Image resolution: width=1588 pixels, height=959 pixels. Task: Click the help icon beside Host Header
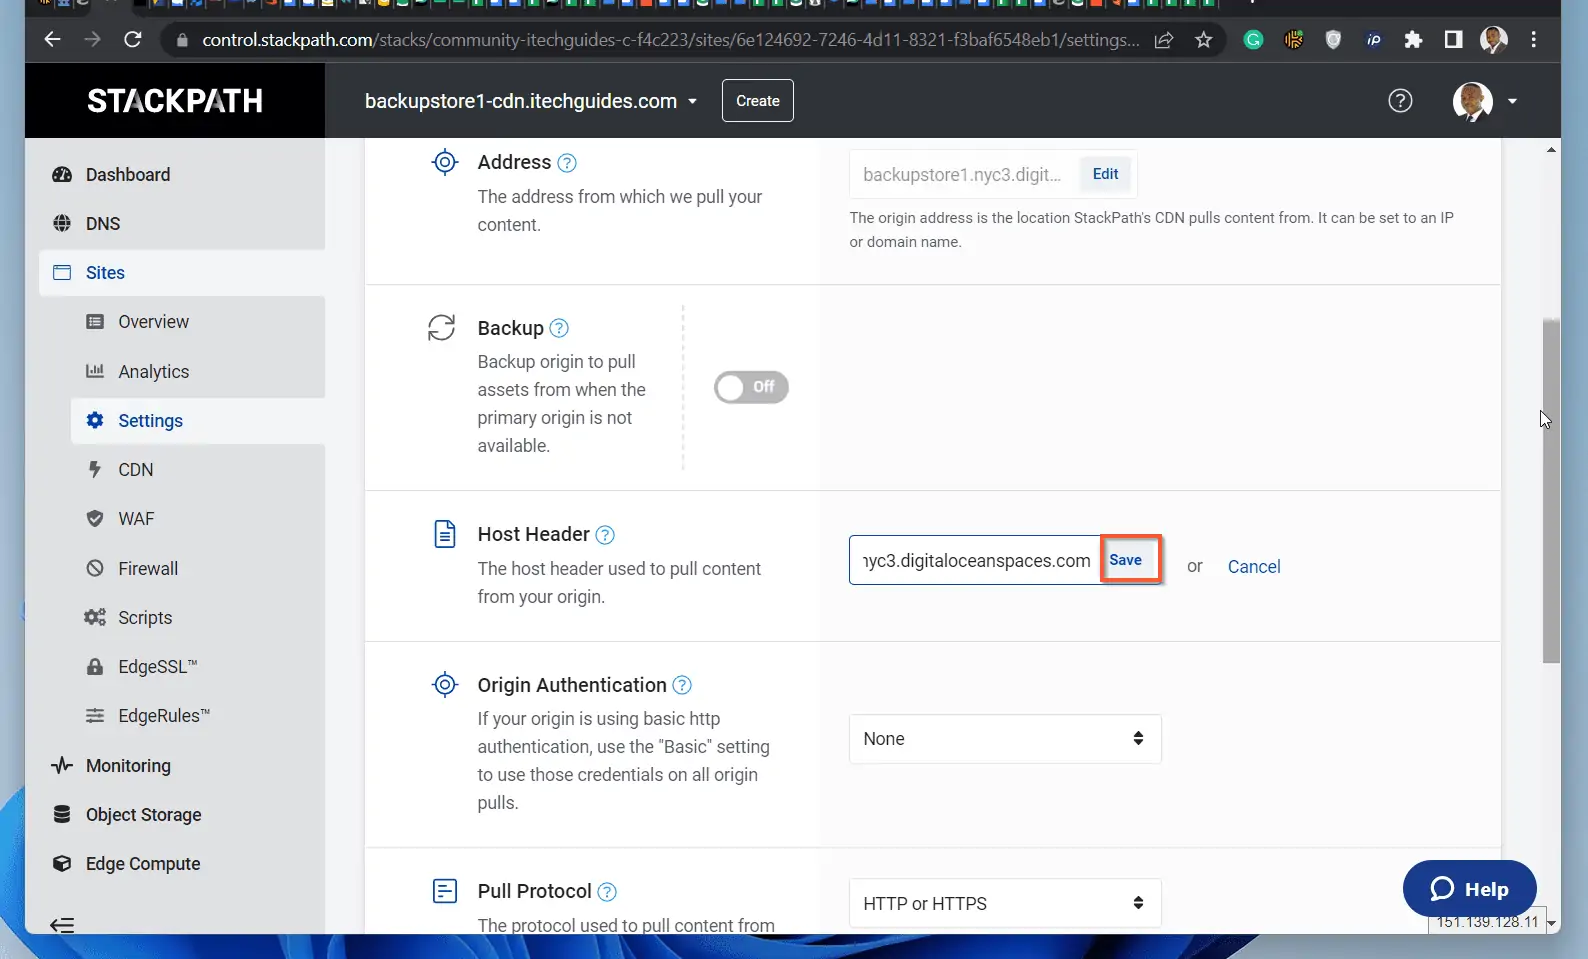605,535
